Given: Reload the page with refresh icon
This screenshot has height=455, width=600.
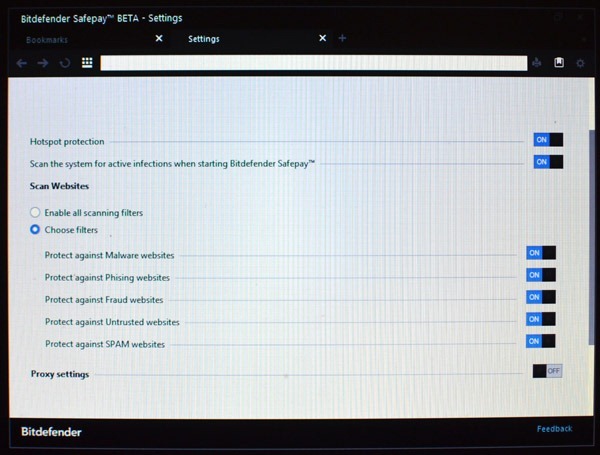Looking at the screenshot, I should [65, 63].
